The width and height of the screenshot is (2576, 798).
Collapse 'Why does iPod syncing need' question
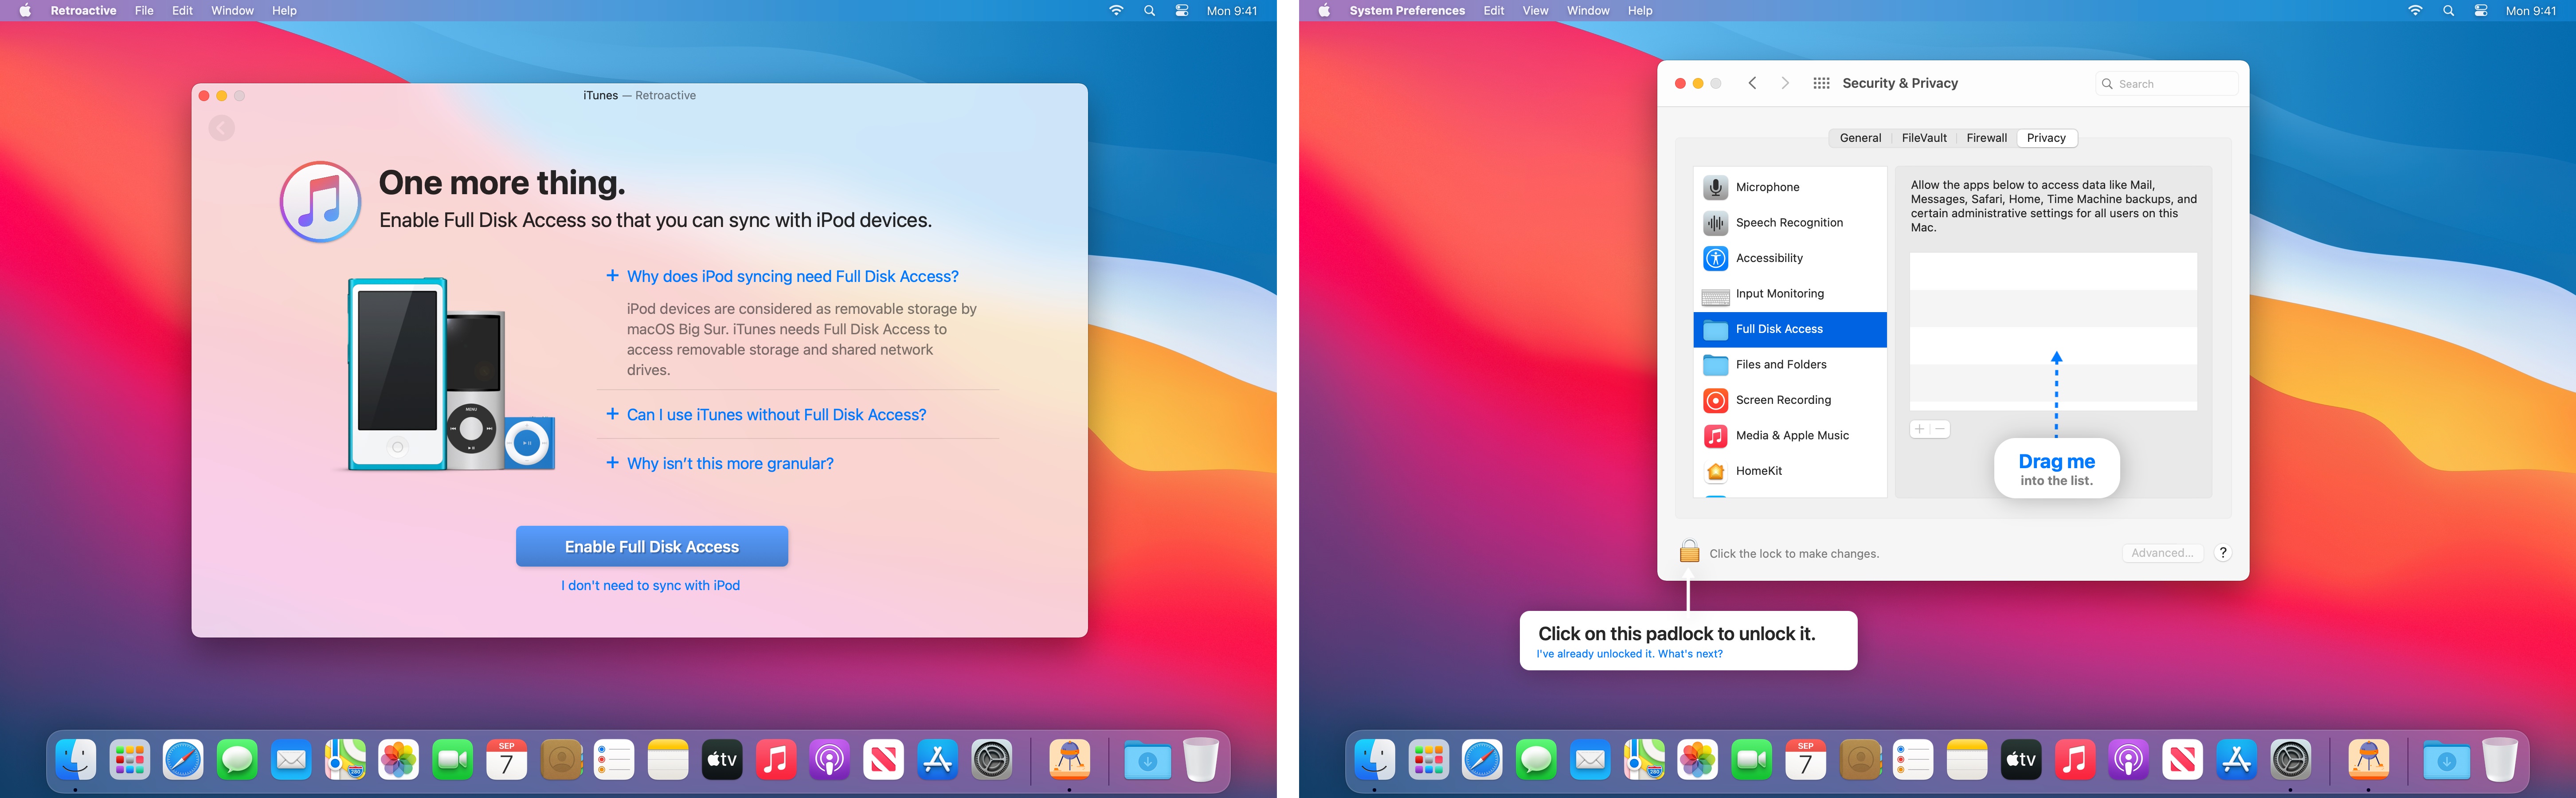[791, 276]
